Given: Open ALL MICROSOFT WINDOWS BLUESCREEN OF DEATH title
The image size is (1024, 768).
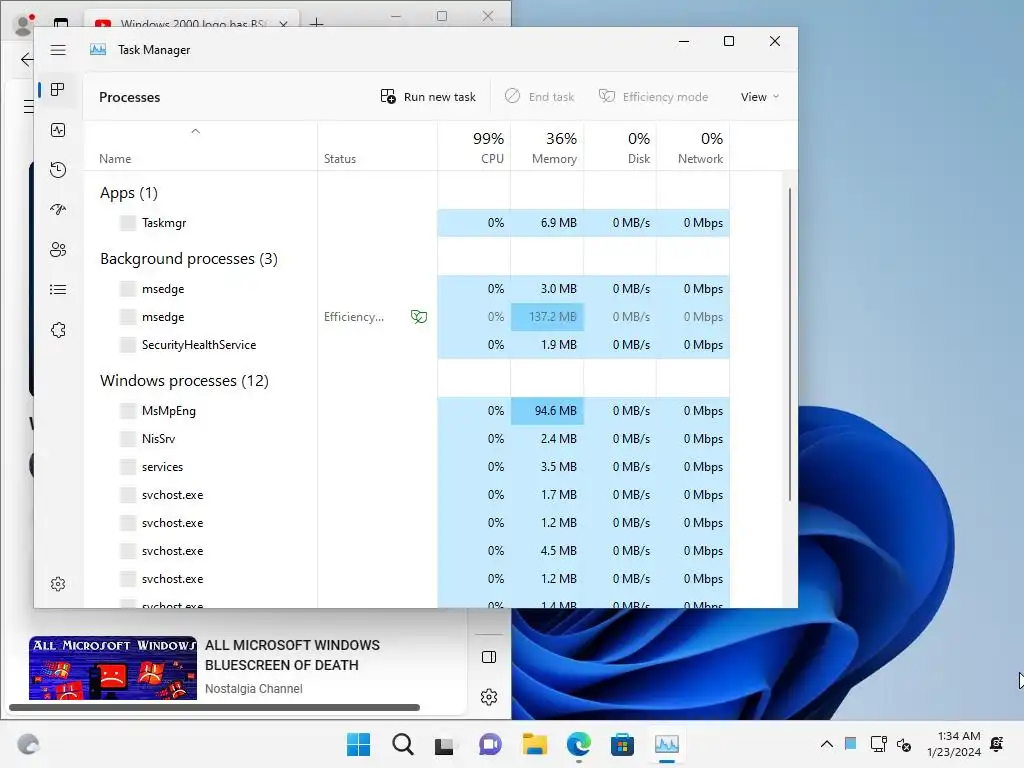Looking at the screenshot, I should click(x=292, y=655).
